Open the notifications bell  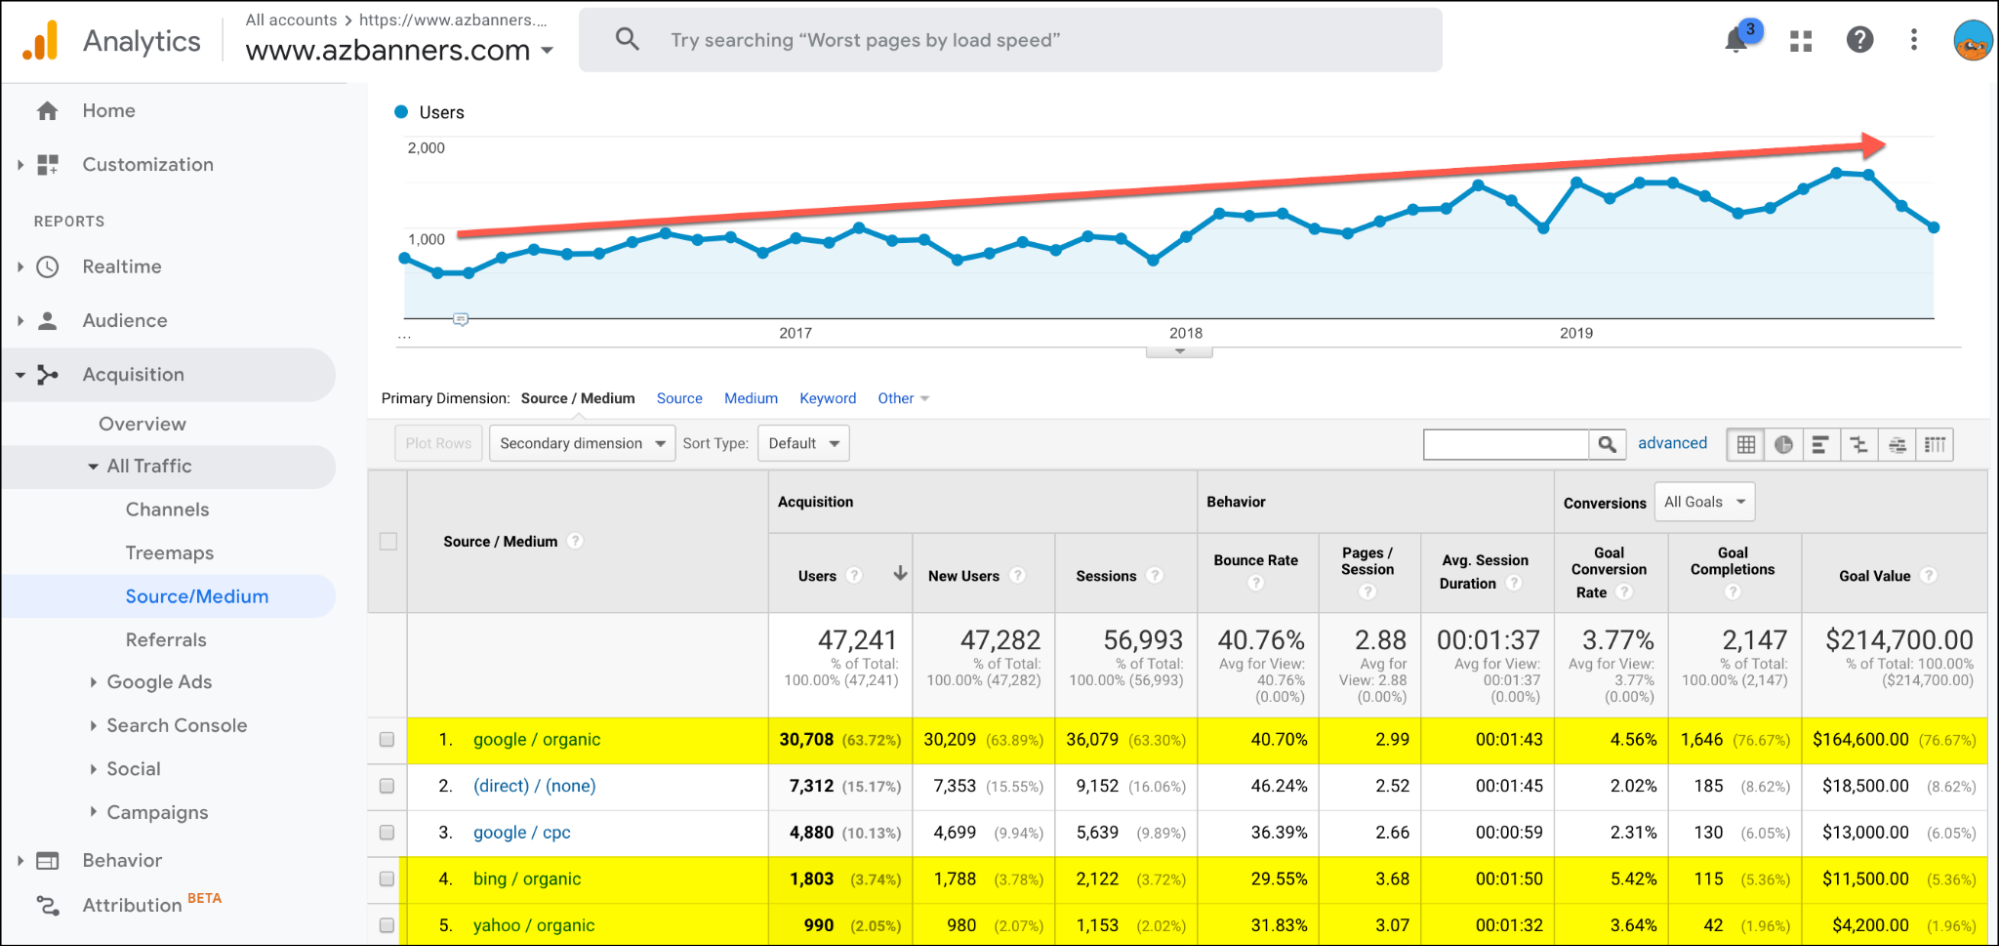(x=1737, y=40)
